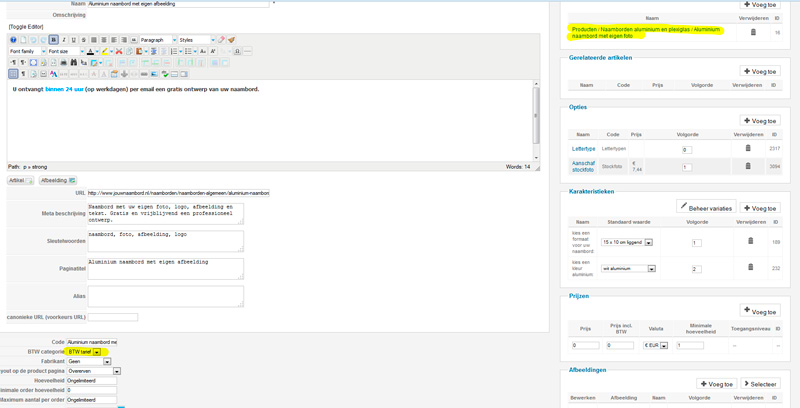Screen dimensions: 800x408
Task: Toggle italic formatting
Action: 64,40
